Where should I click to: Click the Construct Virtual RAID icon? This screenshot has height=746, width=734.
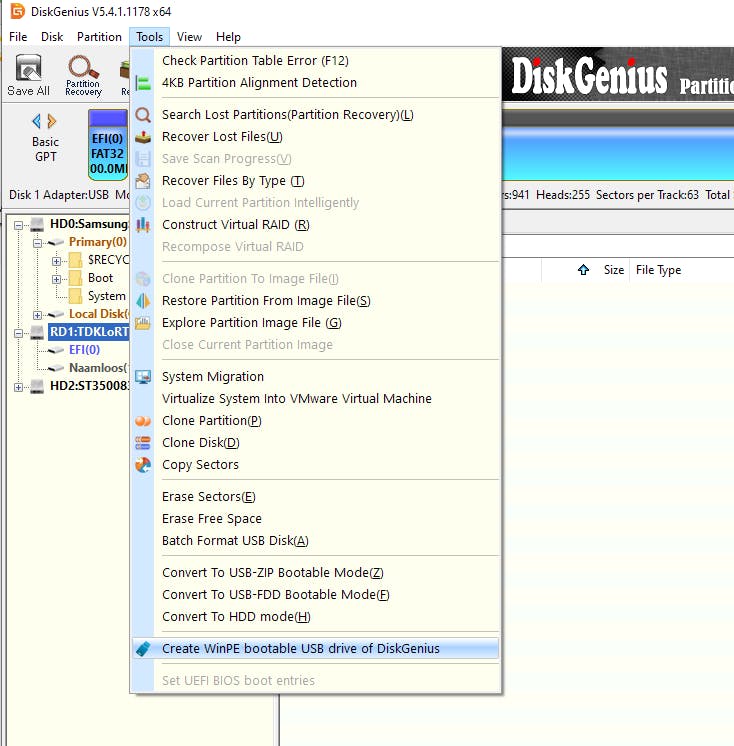click(143, 225)
